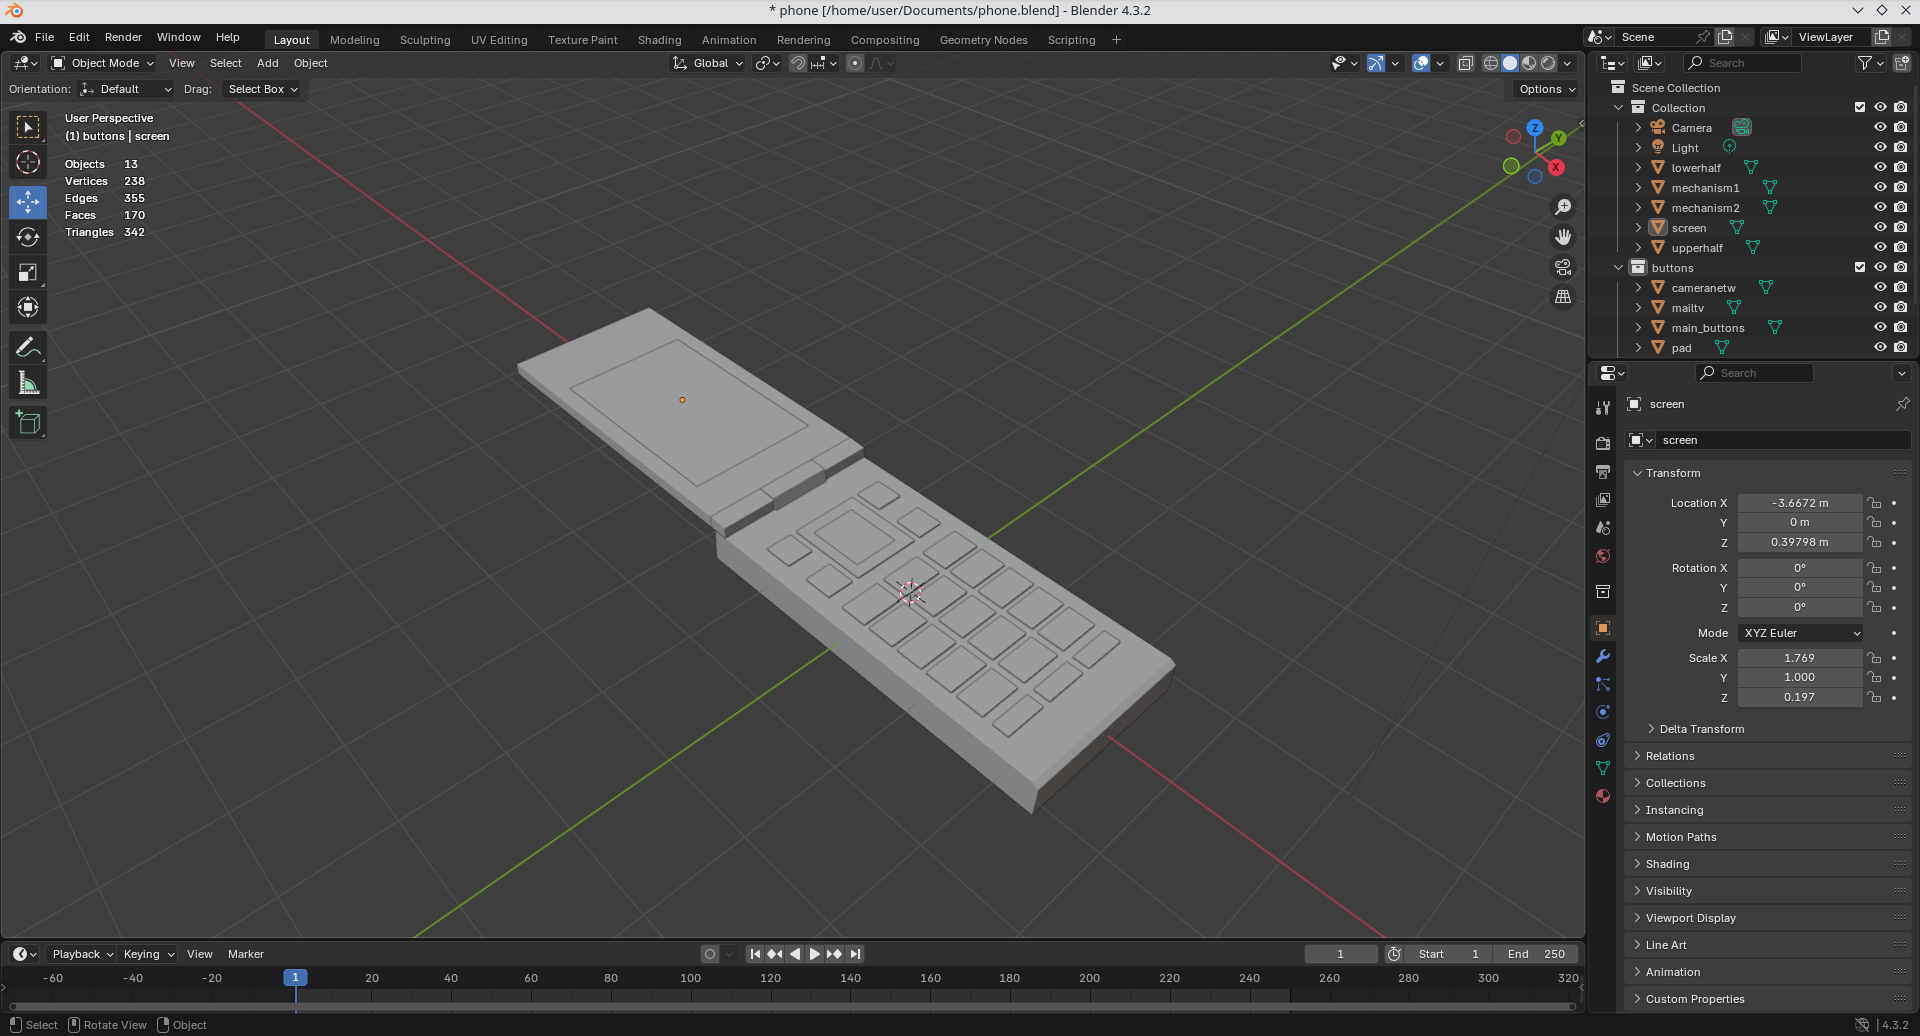Expand the Delta Transform section
The image size is (1920, 1036).
click(1701, 729)
